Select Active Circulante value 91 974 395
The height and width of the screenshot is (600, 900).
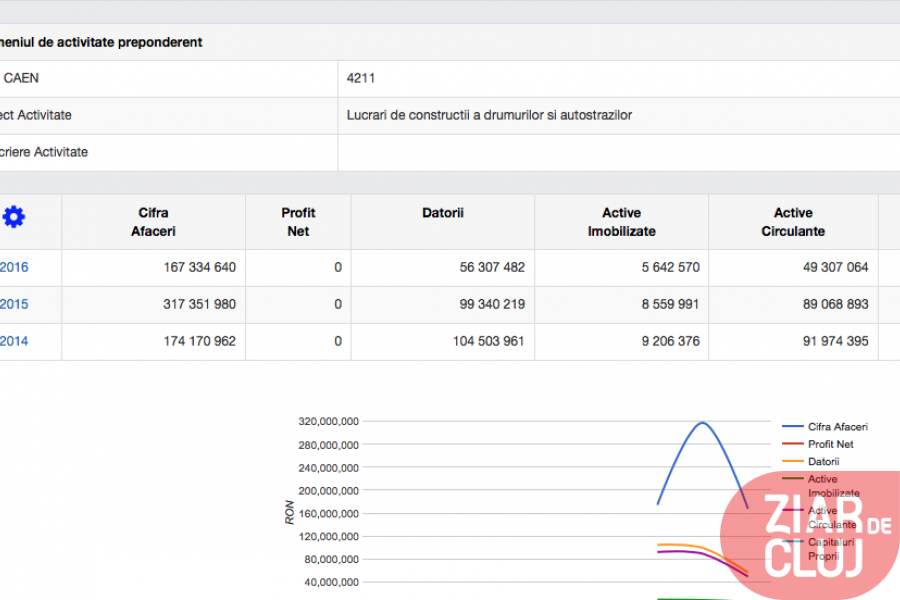[836, 341]
